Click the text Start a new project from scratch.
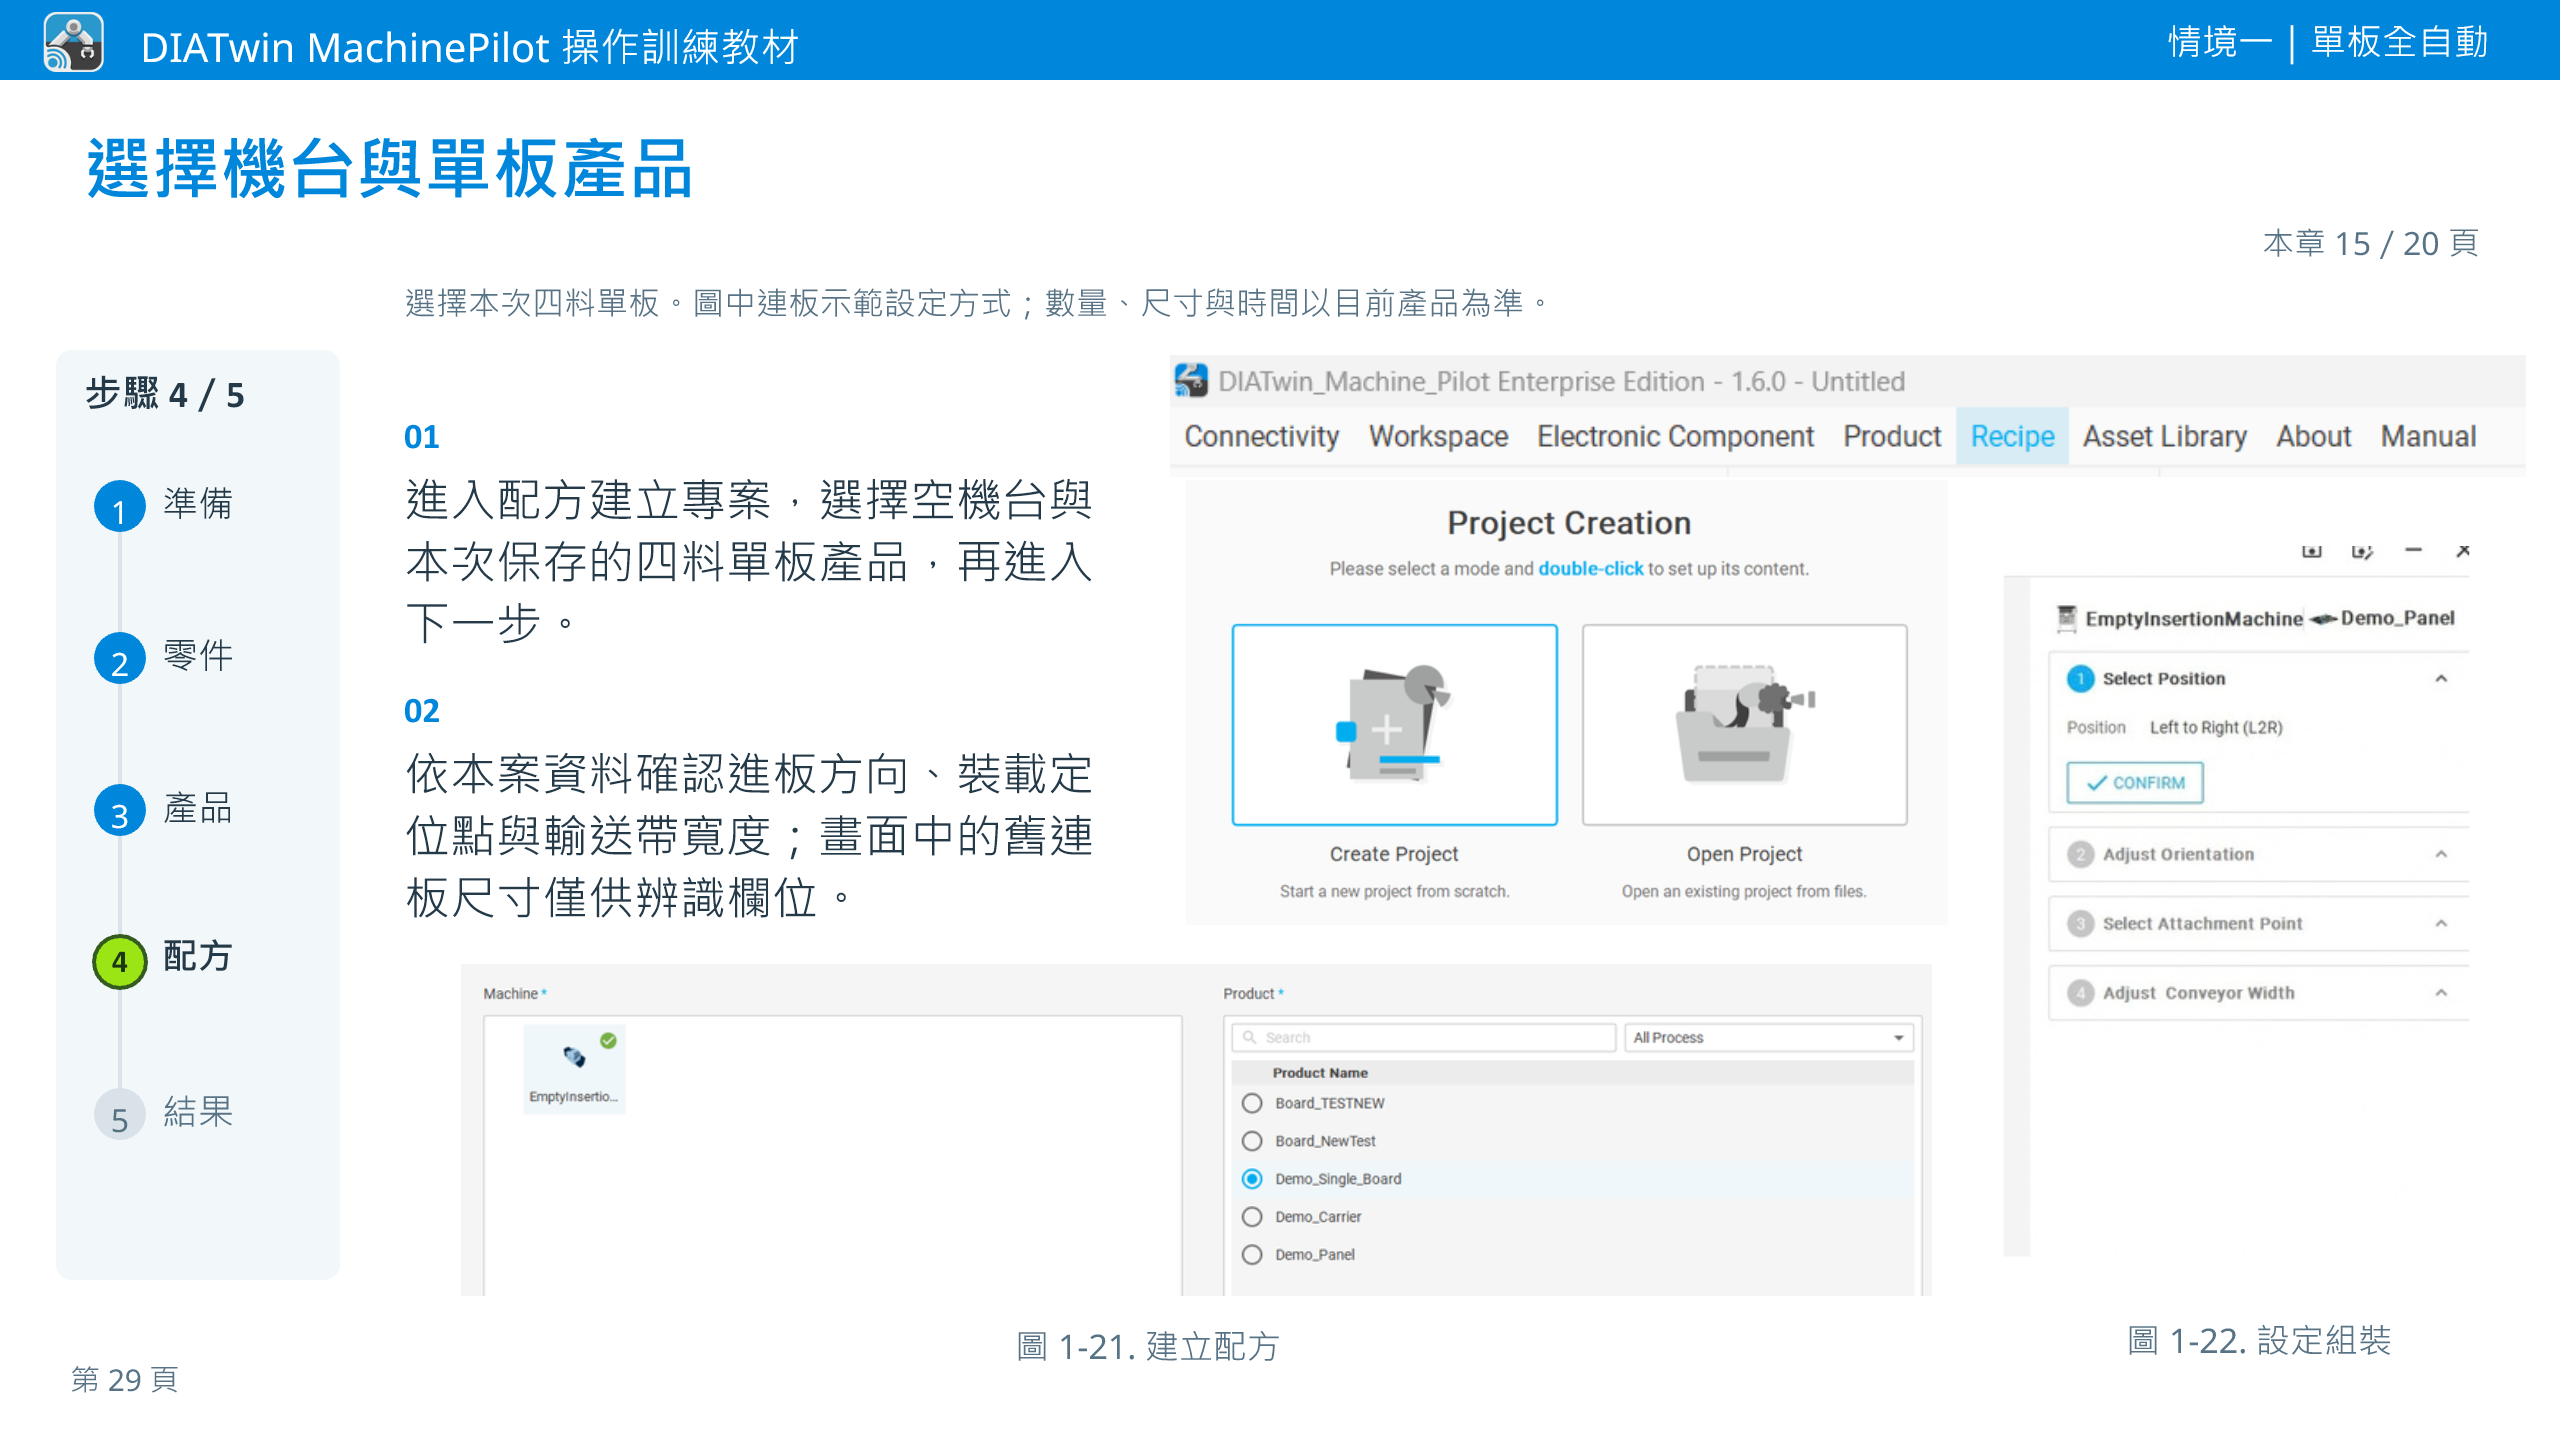The image size is (2560, 1440). 1394,891
